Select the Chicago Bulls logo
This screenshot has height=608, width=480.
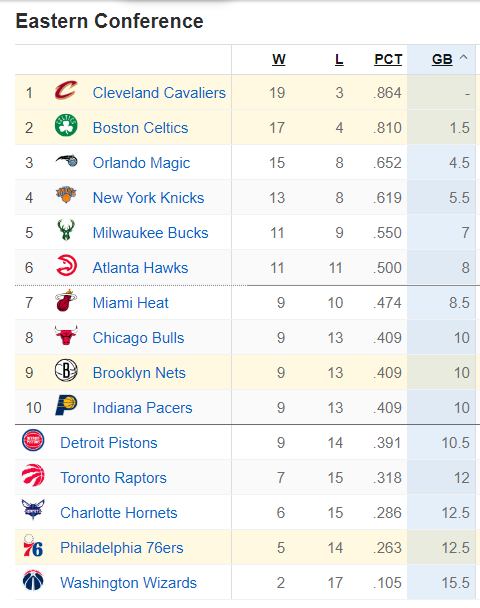66,335
